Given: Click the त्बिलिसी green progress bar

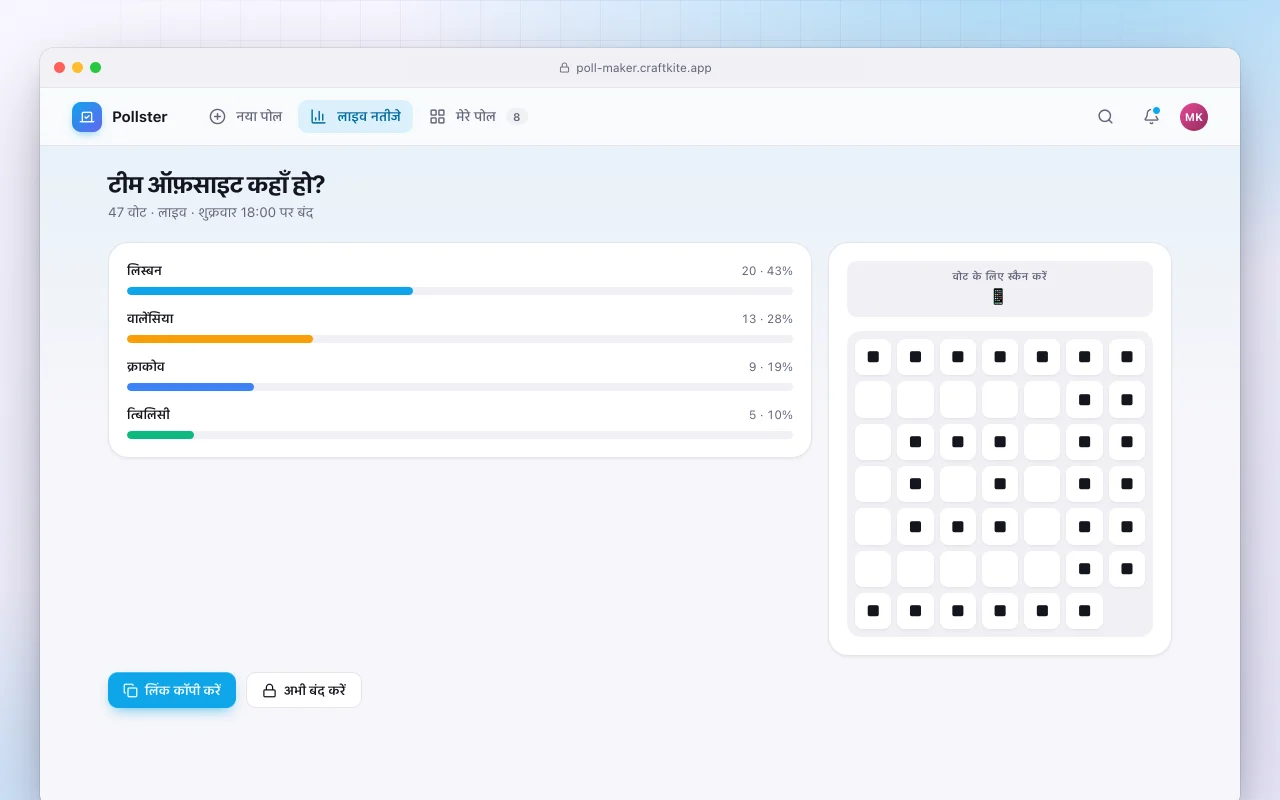Looking at the screenshot, I should pos(160,435).
